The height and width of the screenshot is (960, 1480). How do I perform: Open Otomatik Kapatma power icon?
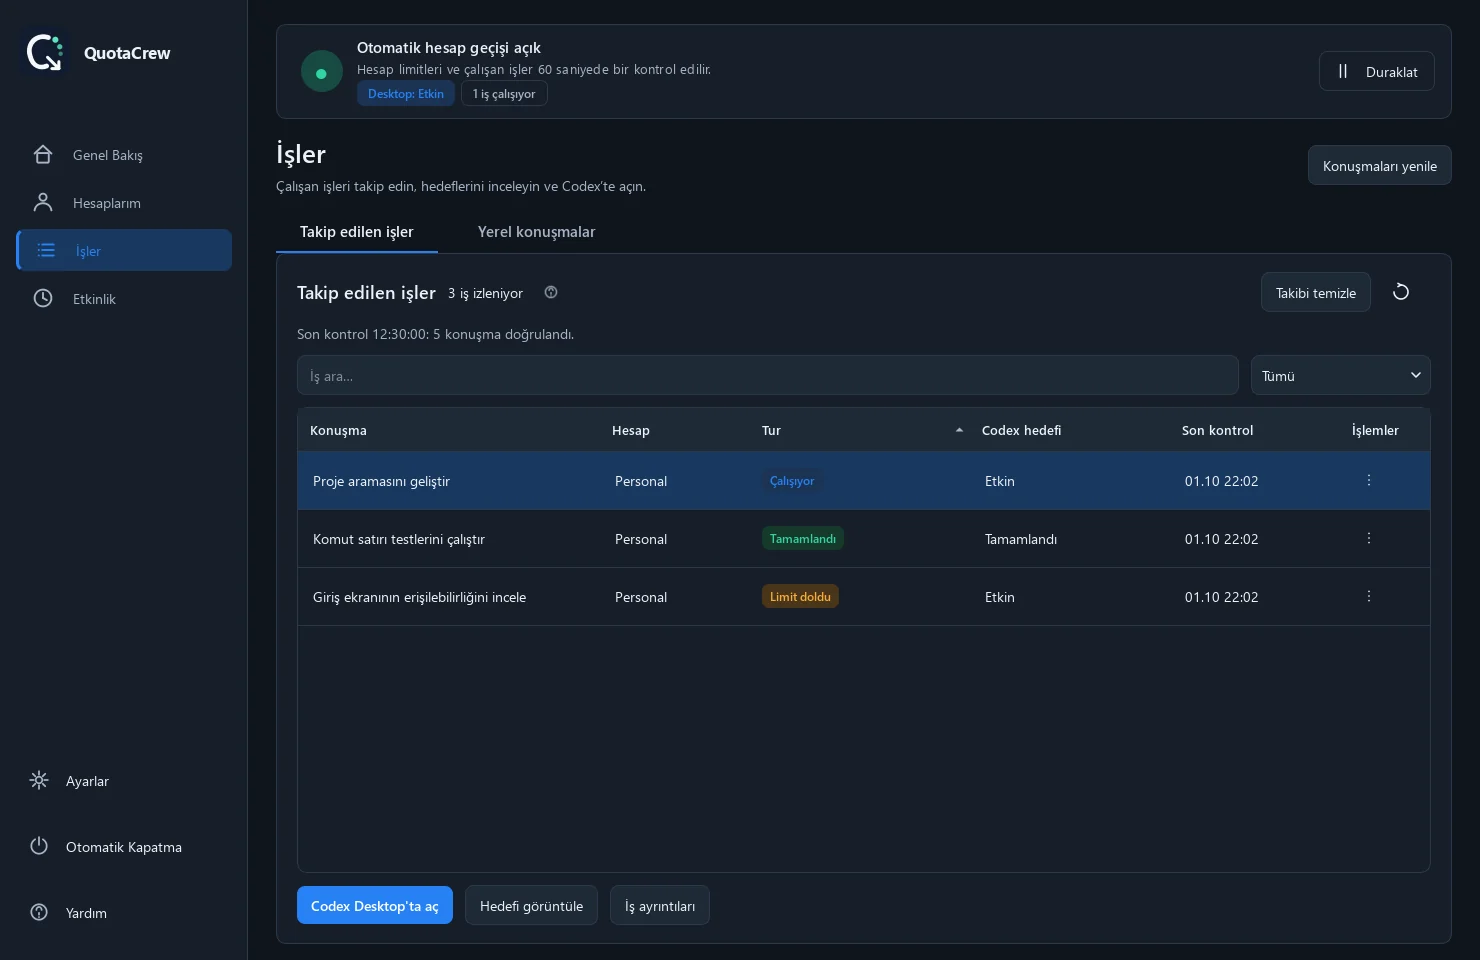(x=39, y=846)
